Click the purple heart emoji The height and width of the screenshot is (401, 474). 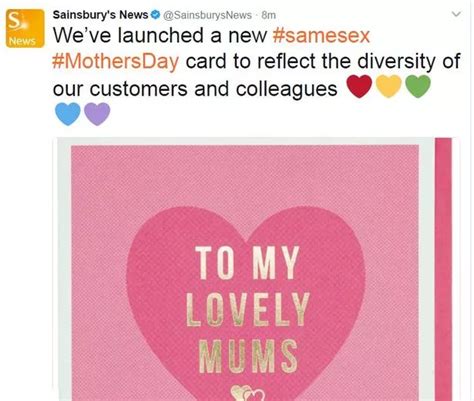pos(97,114)
